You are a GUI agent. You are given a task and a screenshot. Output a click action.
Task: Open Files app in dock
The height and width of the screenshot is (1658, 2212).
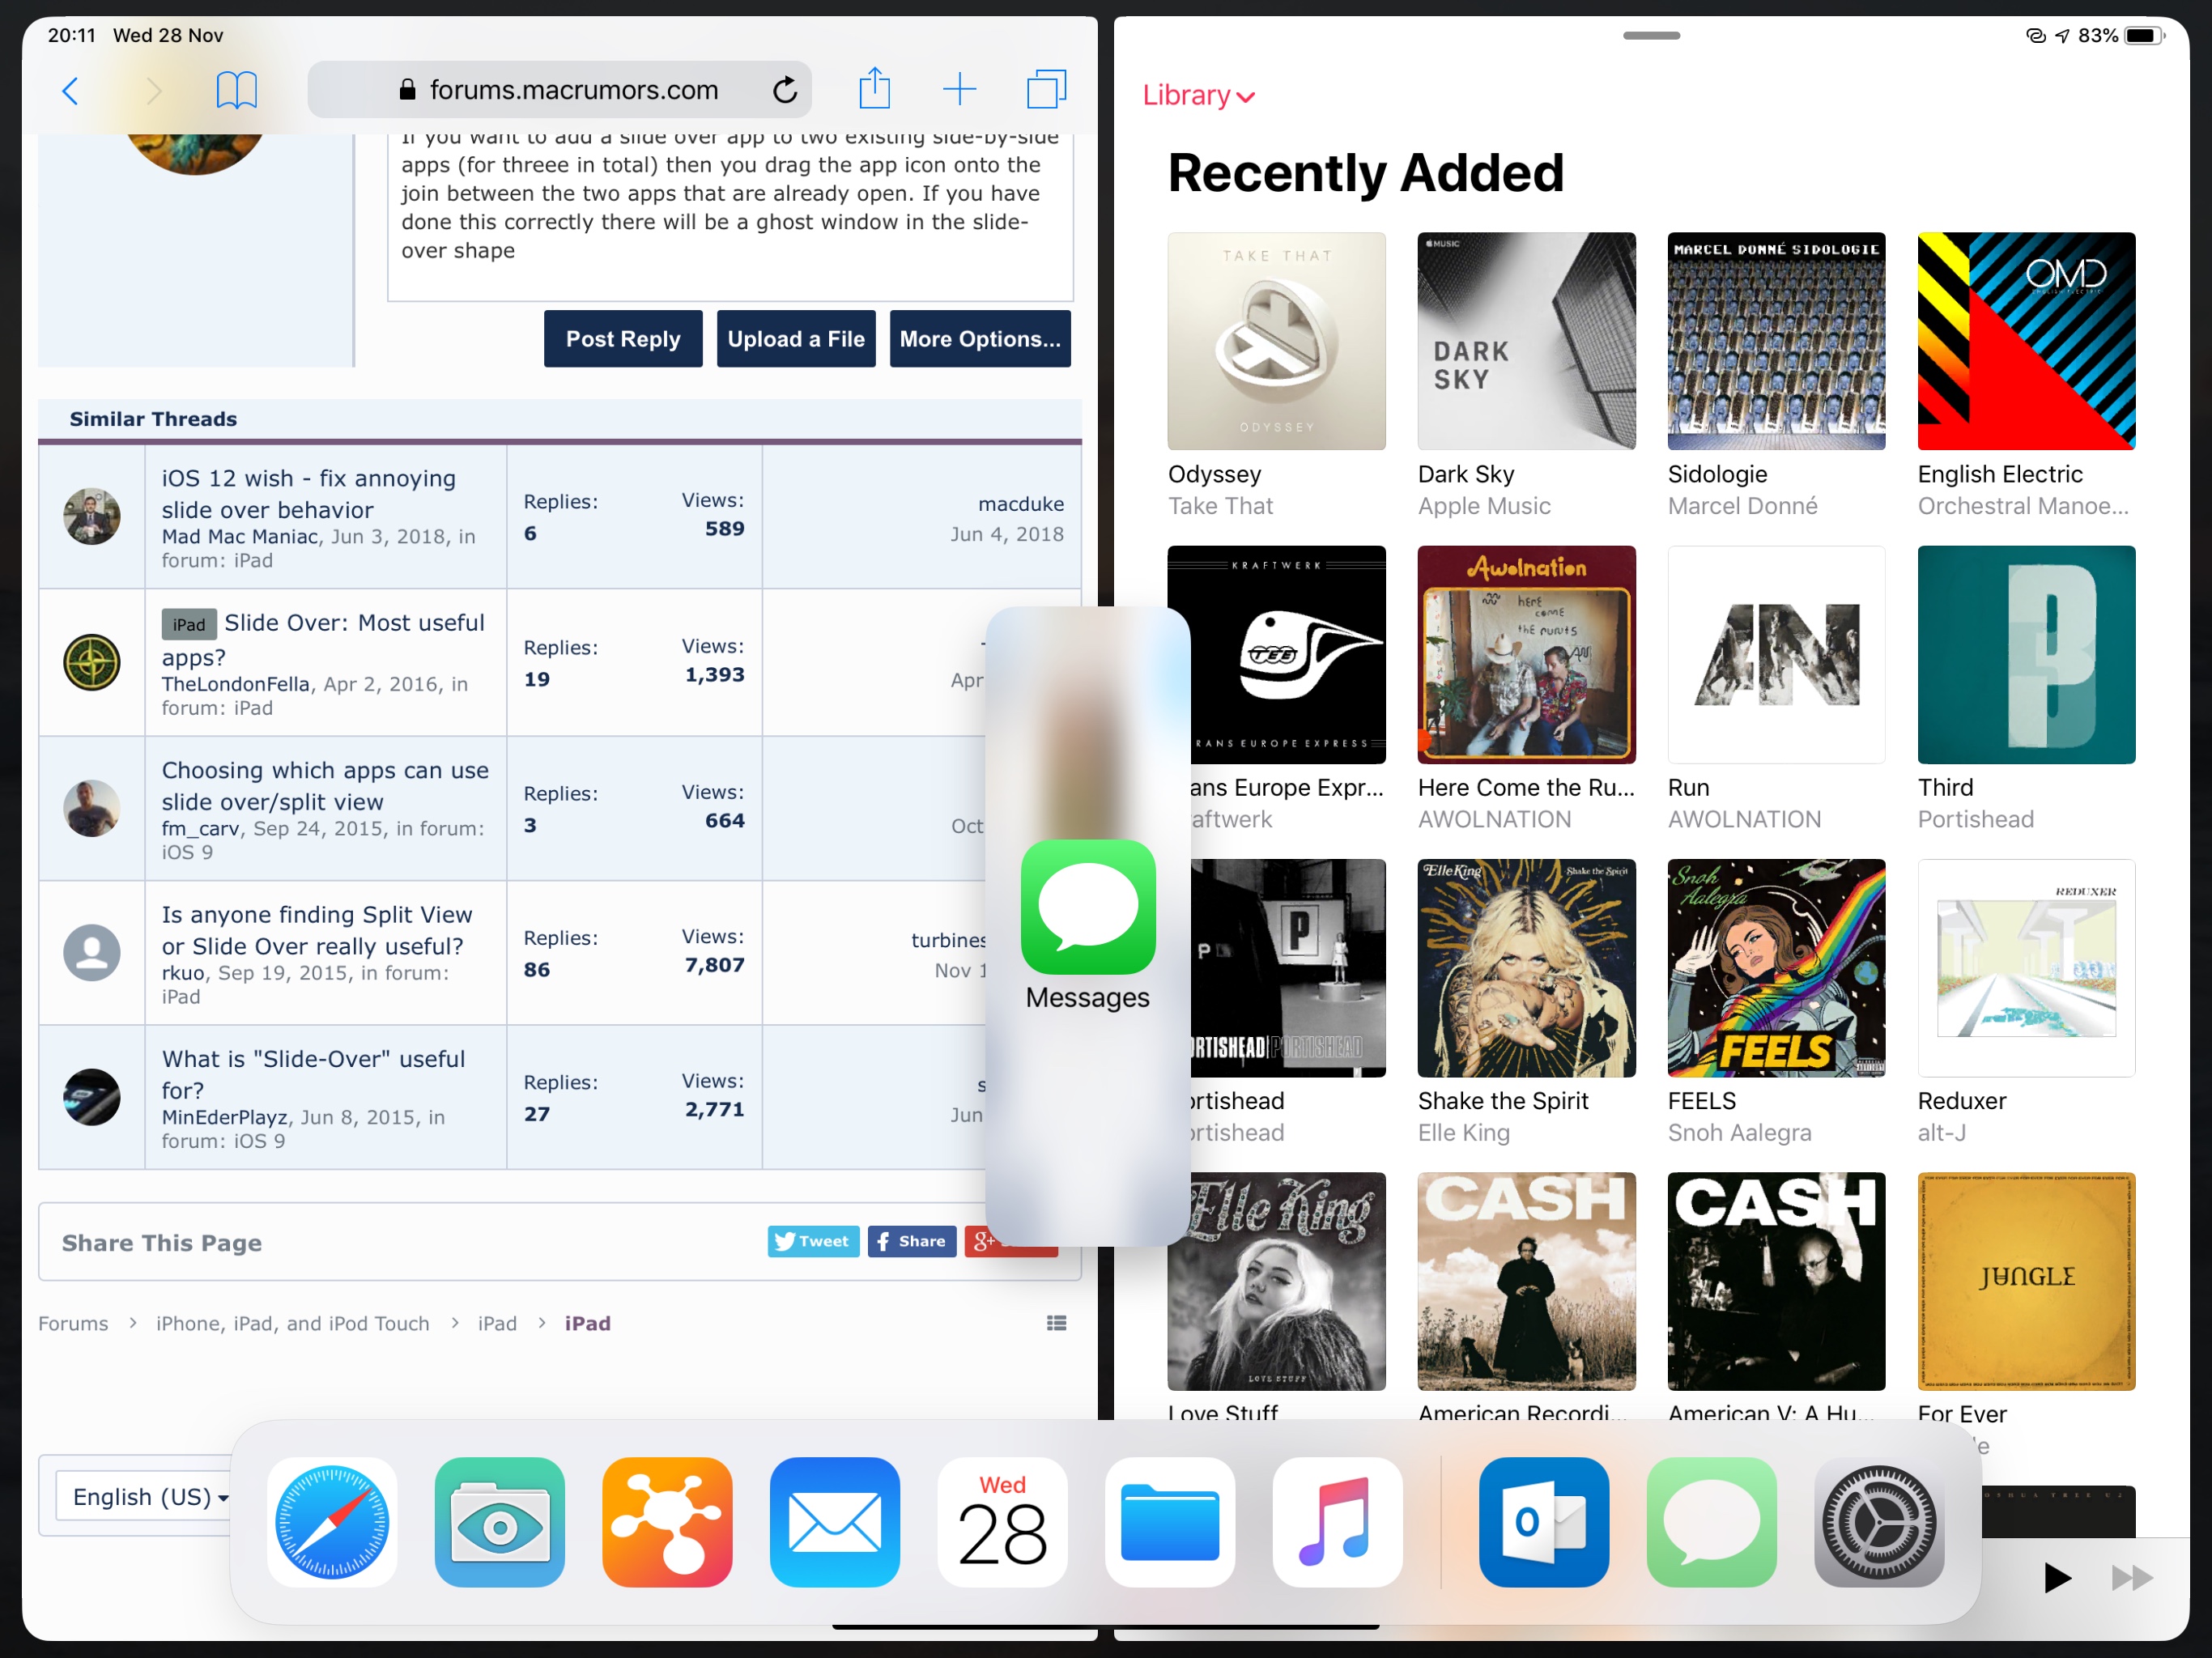tap(1169, 1521)
